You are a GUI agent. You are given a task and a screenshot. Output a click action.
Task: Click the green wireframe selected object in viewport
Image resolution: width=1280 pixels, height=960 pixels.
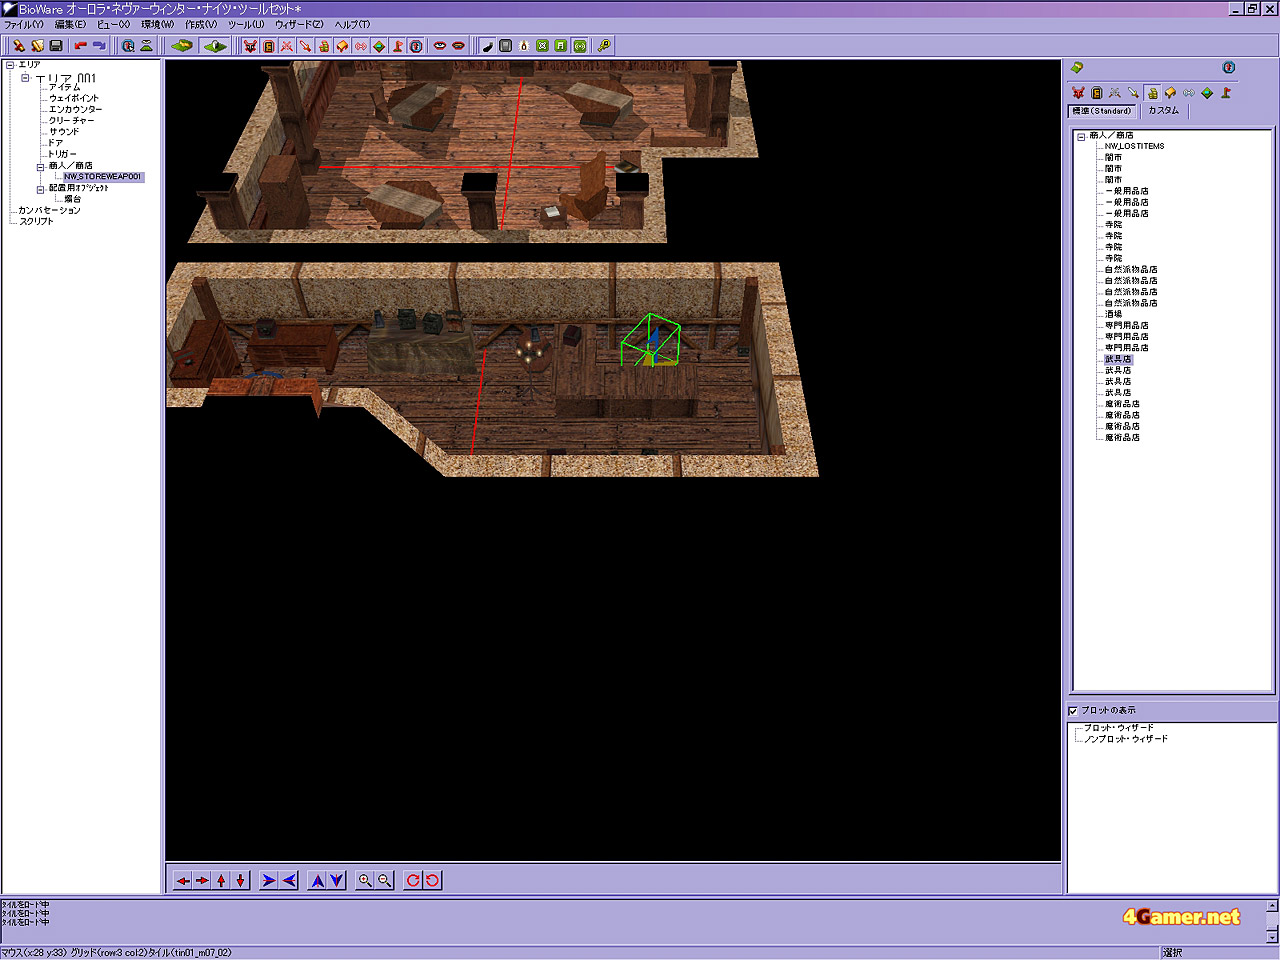point(650,340)
